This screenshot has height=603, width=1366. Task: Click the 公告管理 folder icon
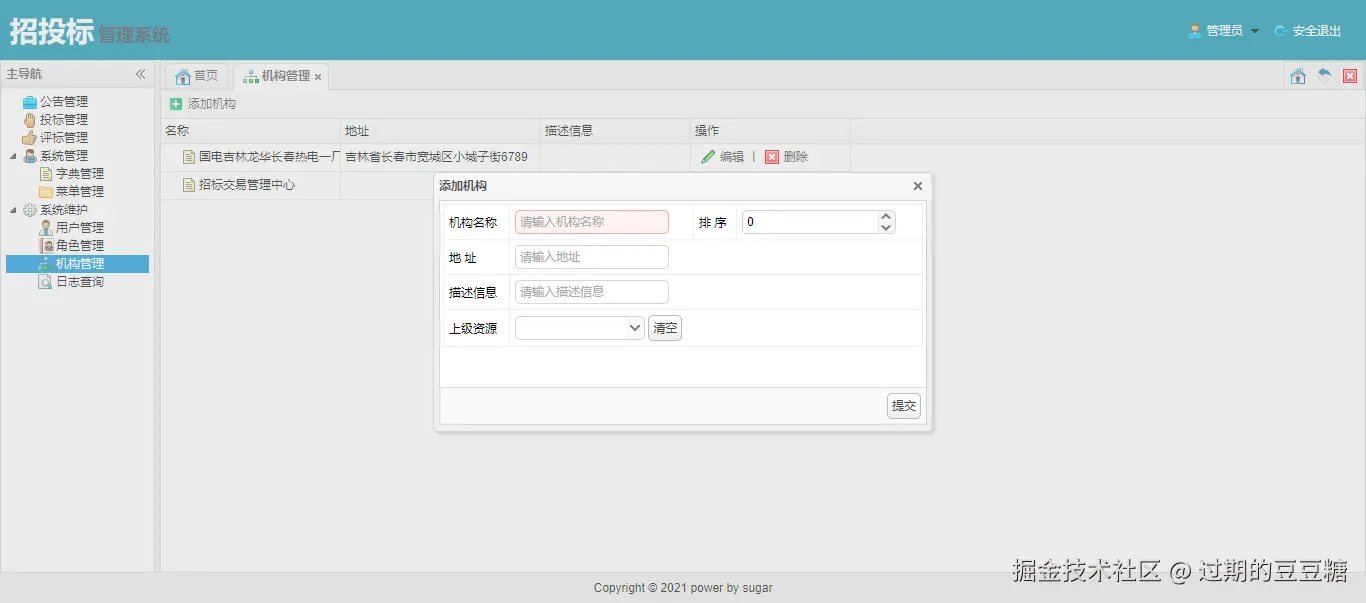(30, 102)
